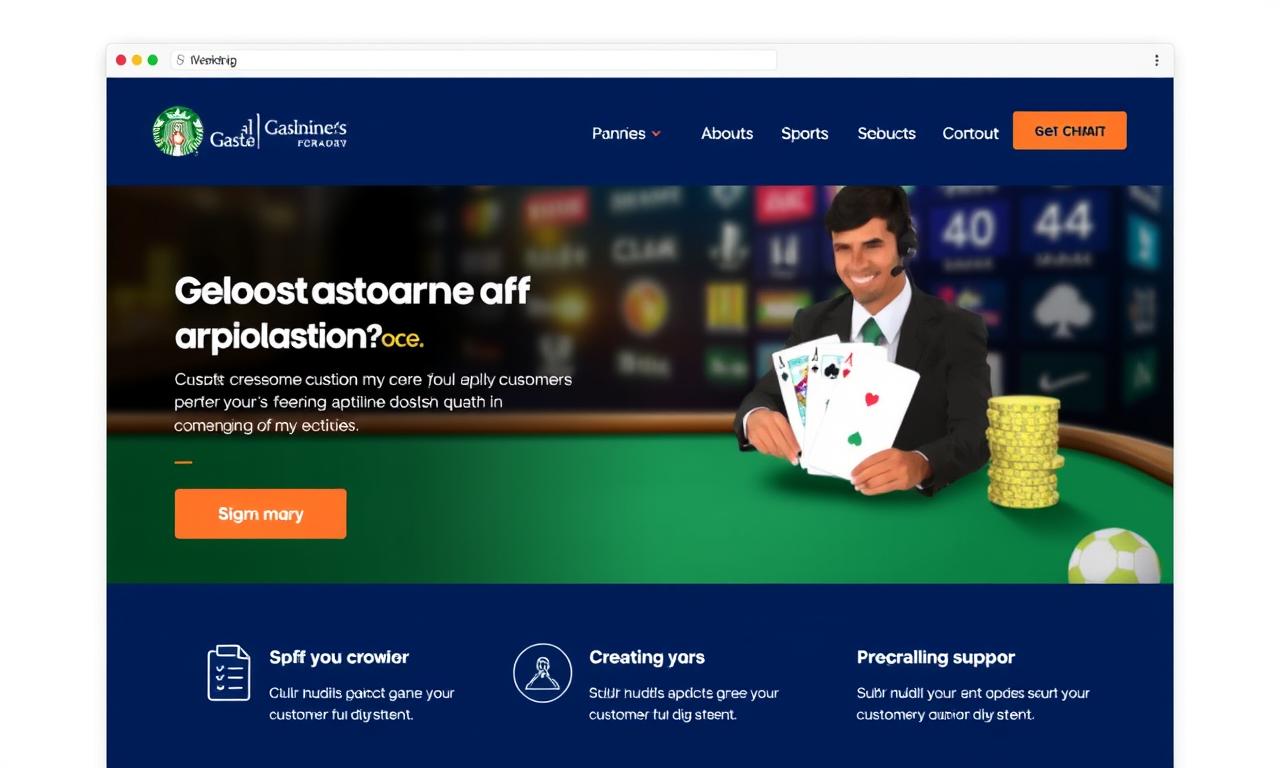Click the checklist clipboard icon
1280x768 pixels.
(229, 673)
